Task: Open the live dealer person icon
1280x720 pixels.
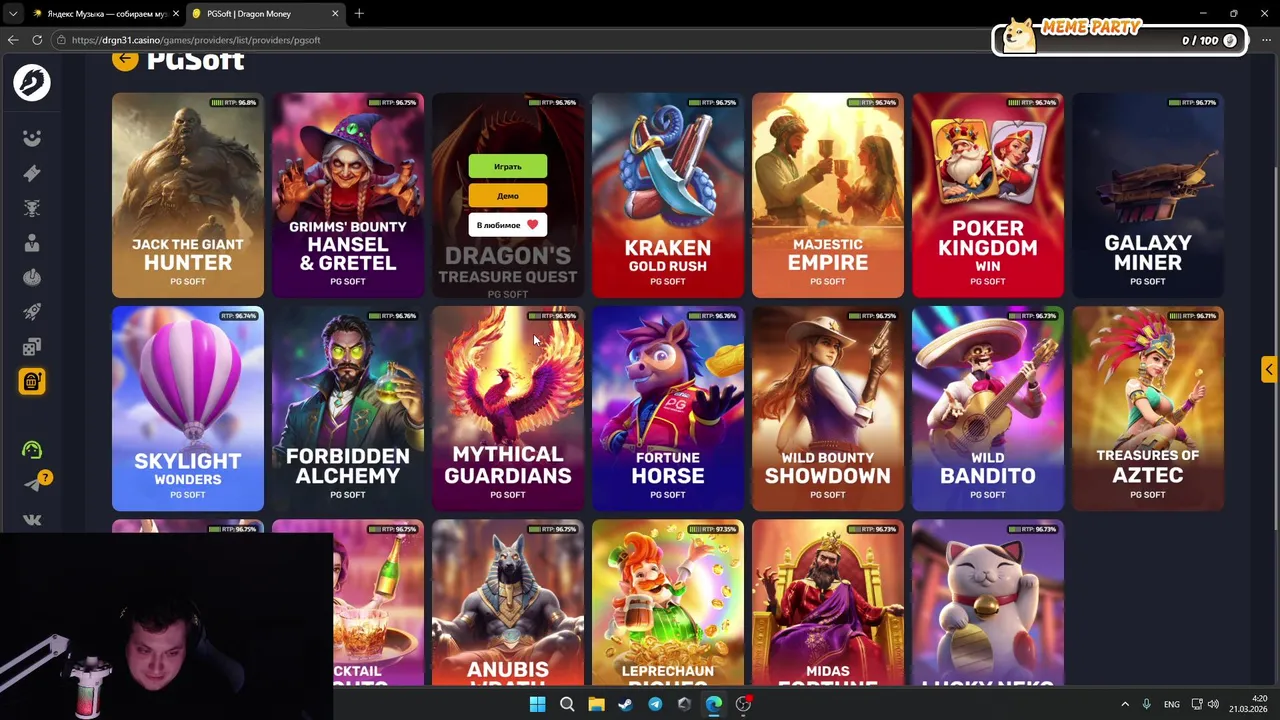Action: click(32, 243)
